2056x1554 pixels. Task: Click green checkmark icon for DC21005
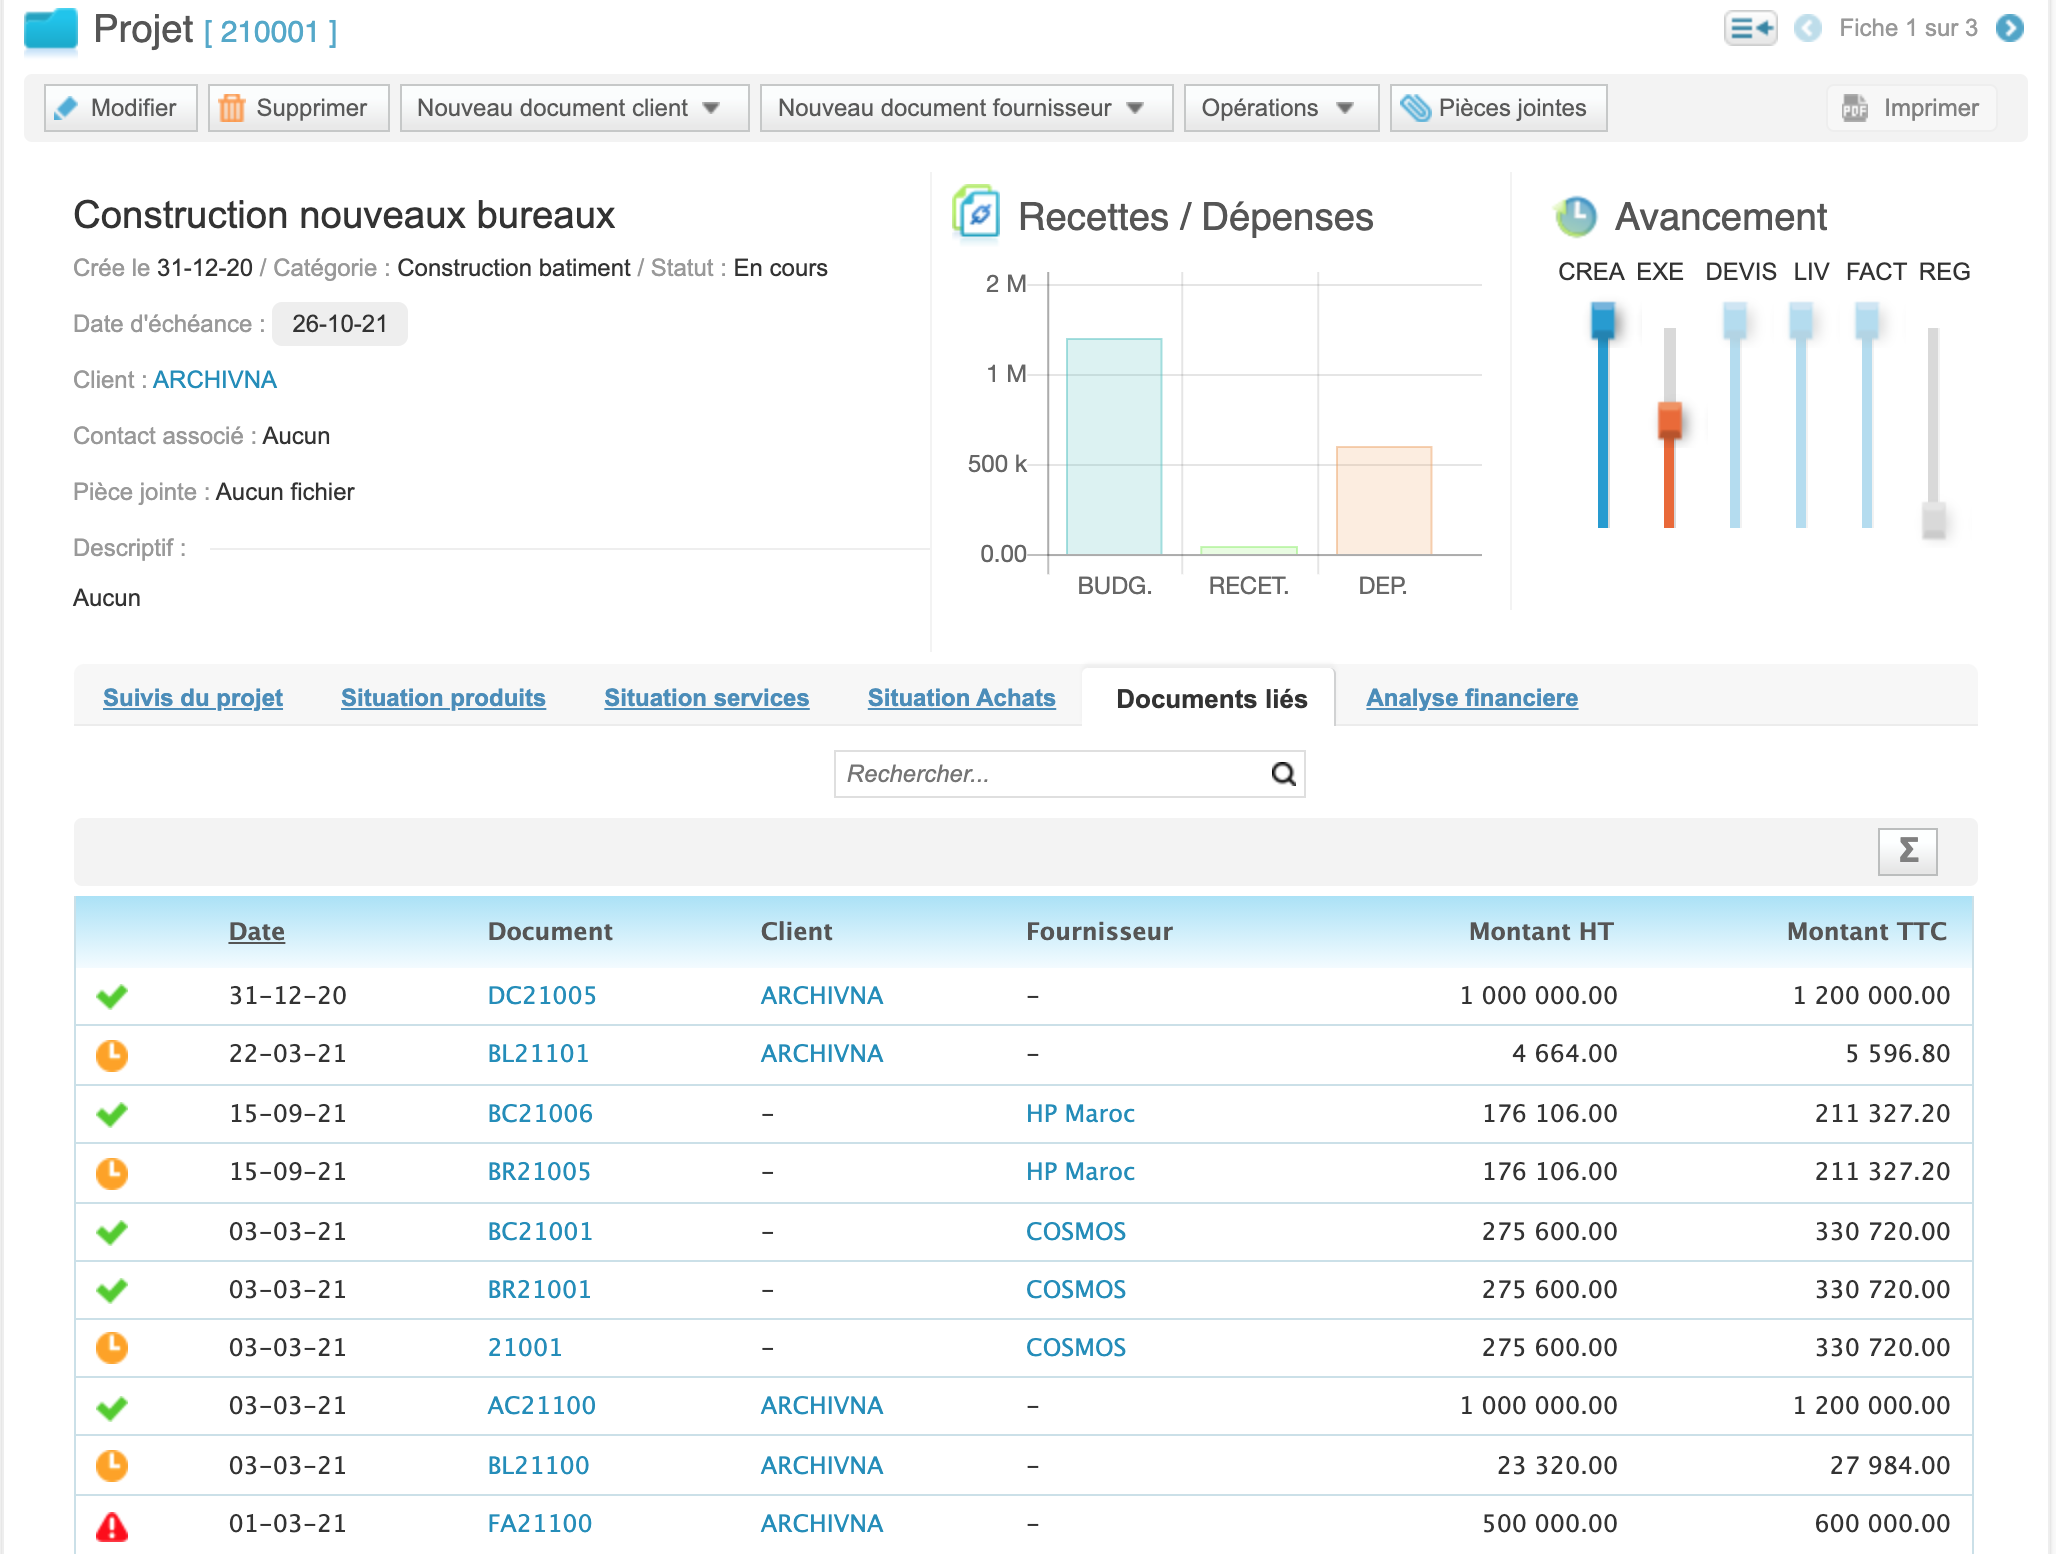[x=112, y=996]
